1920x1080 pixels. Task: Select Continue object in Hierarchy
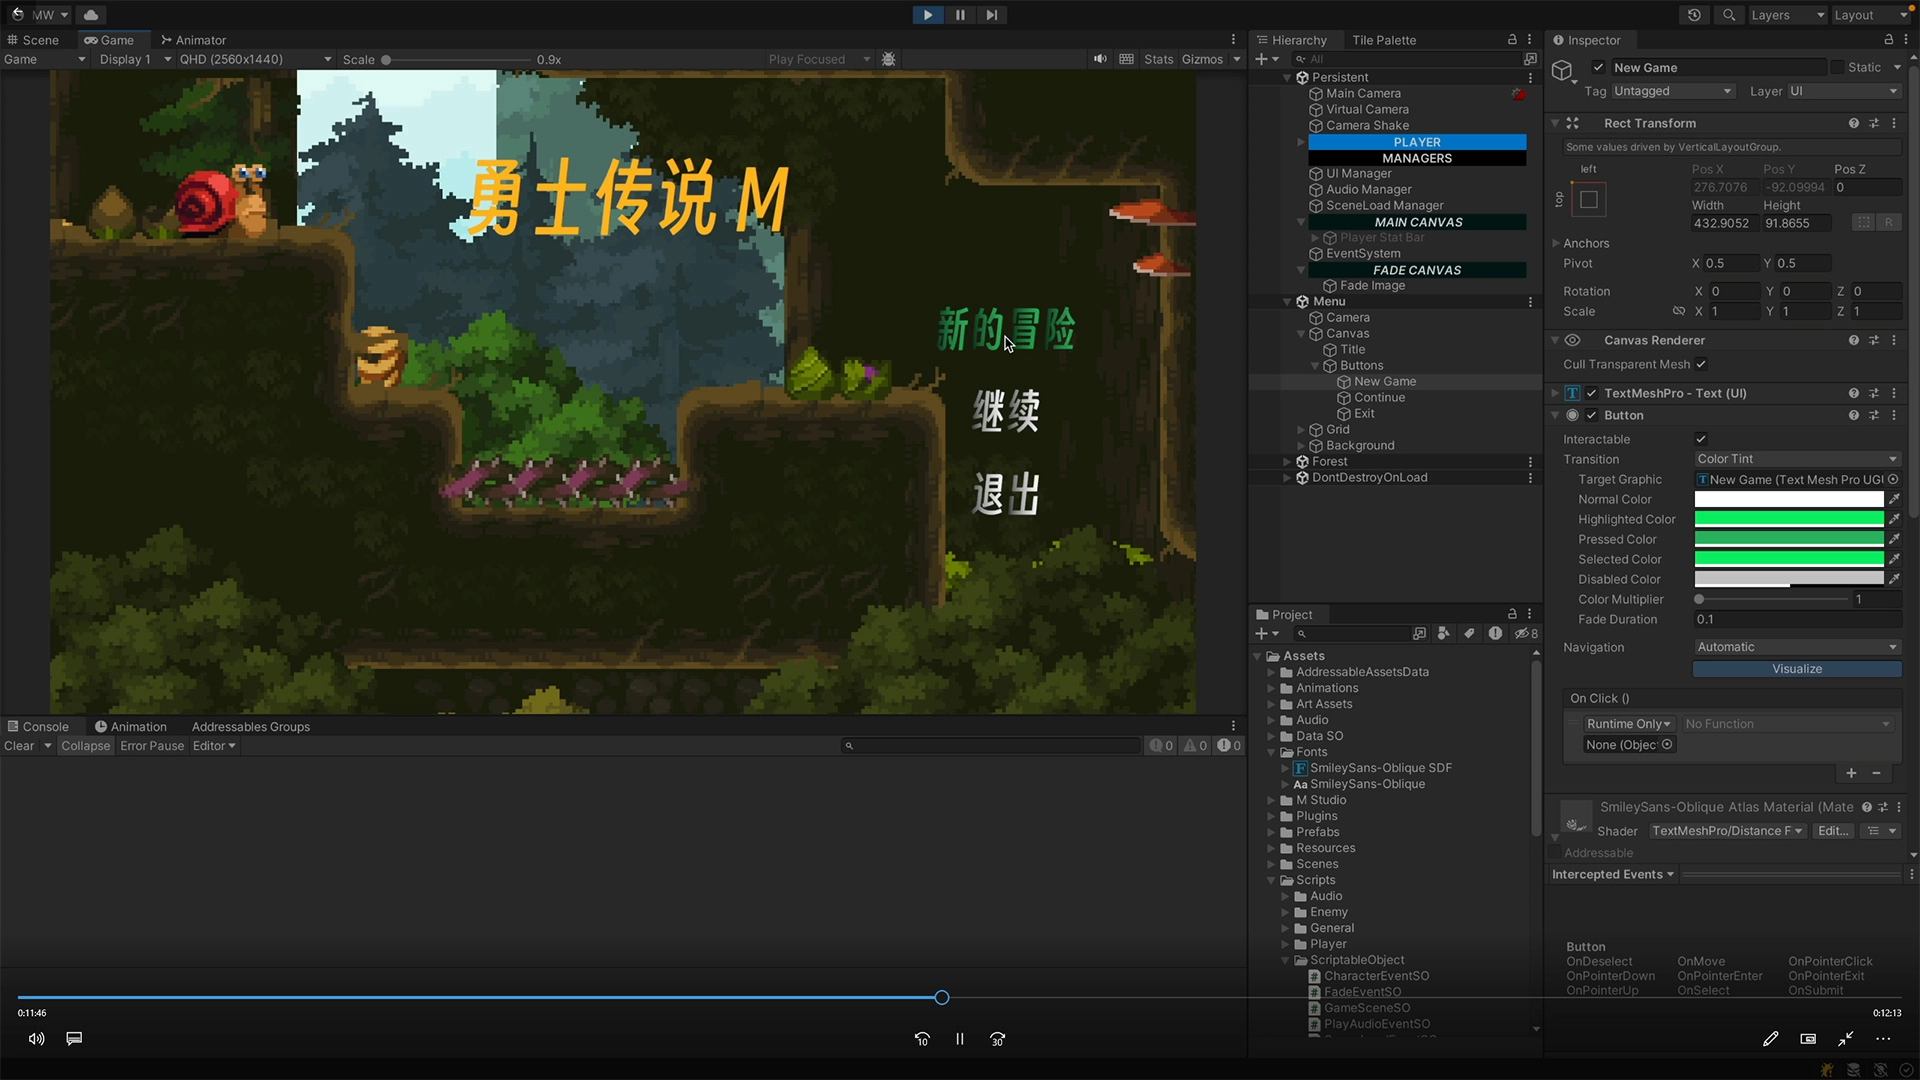point(1379,397)
